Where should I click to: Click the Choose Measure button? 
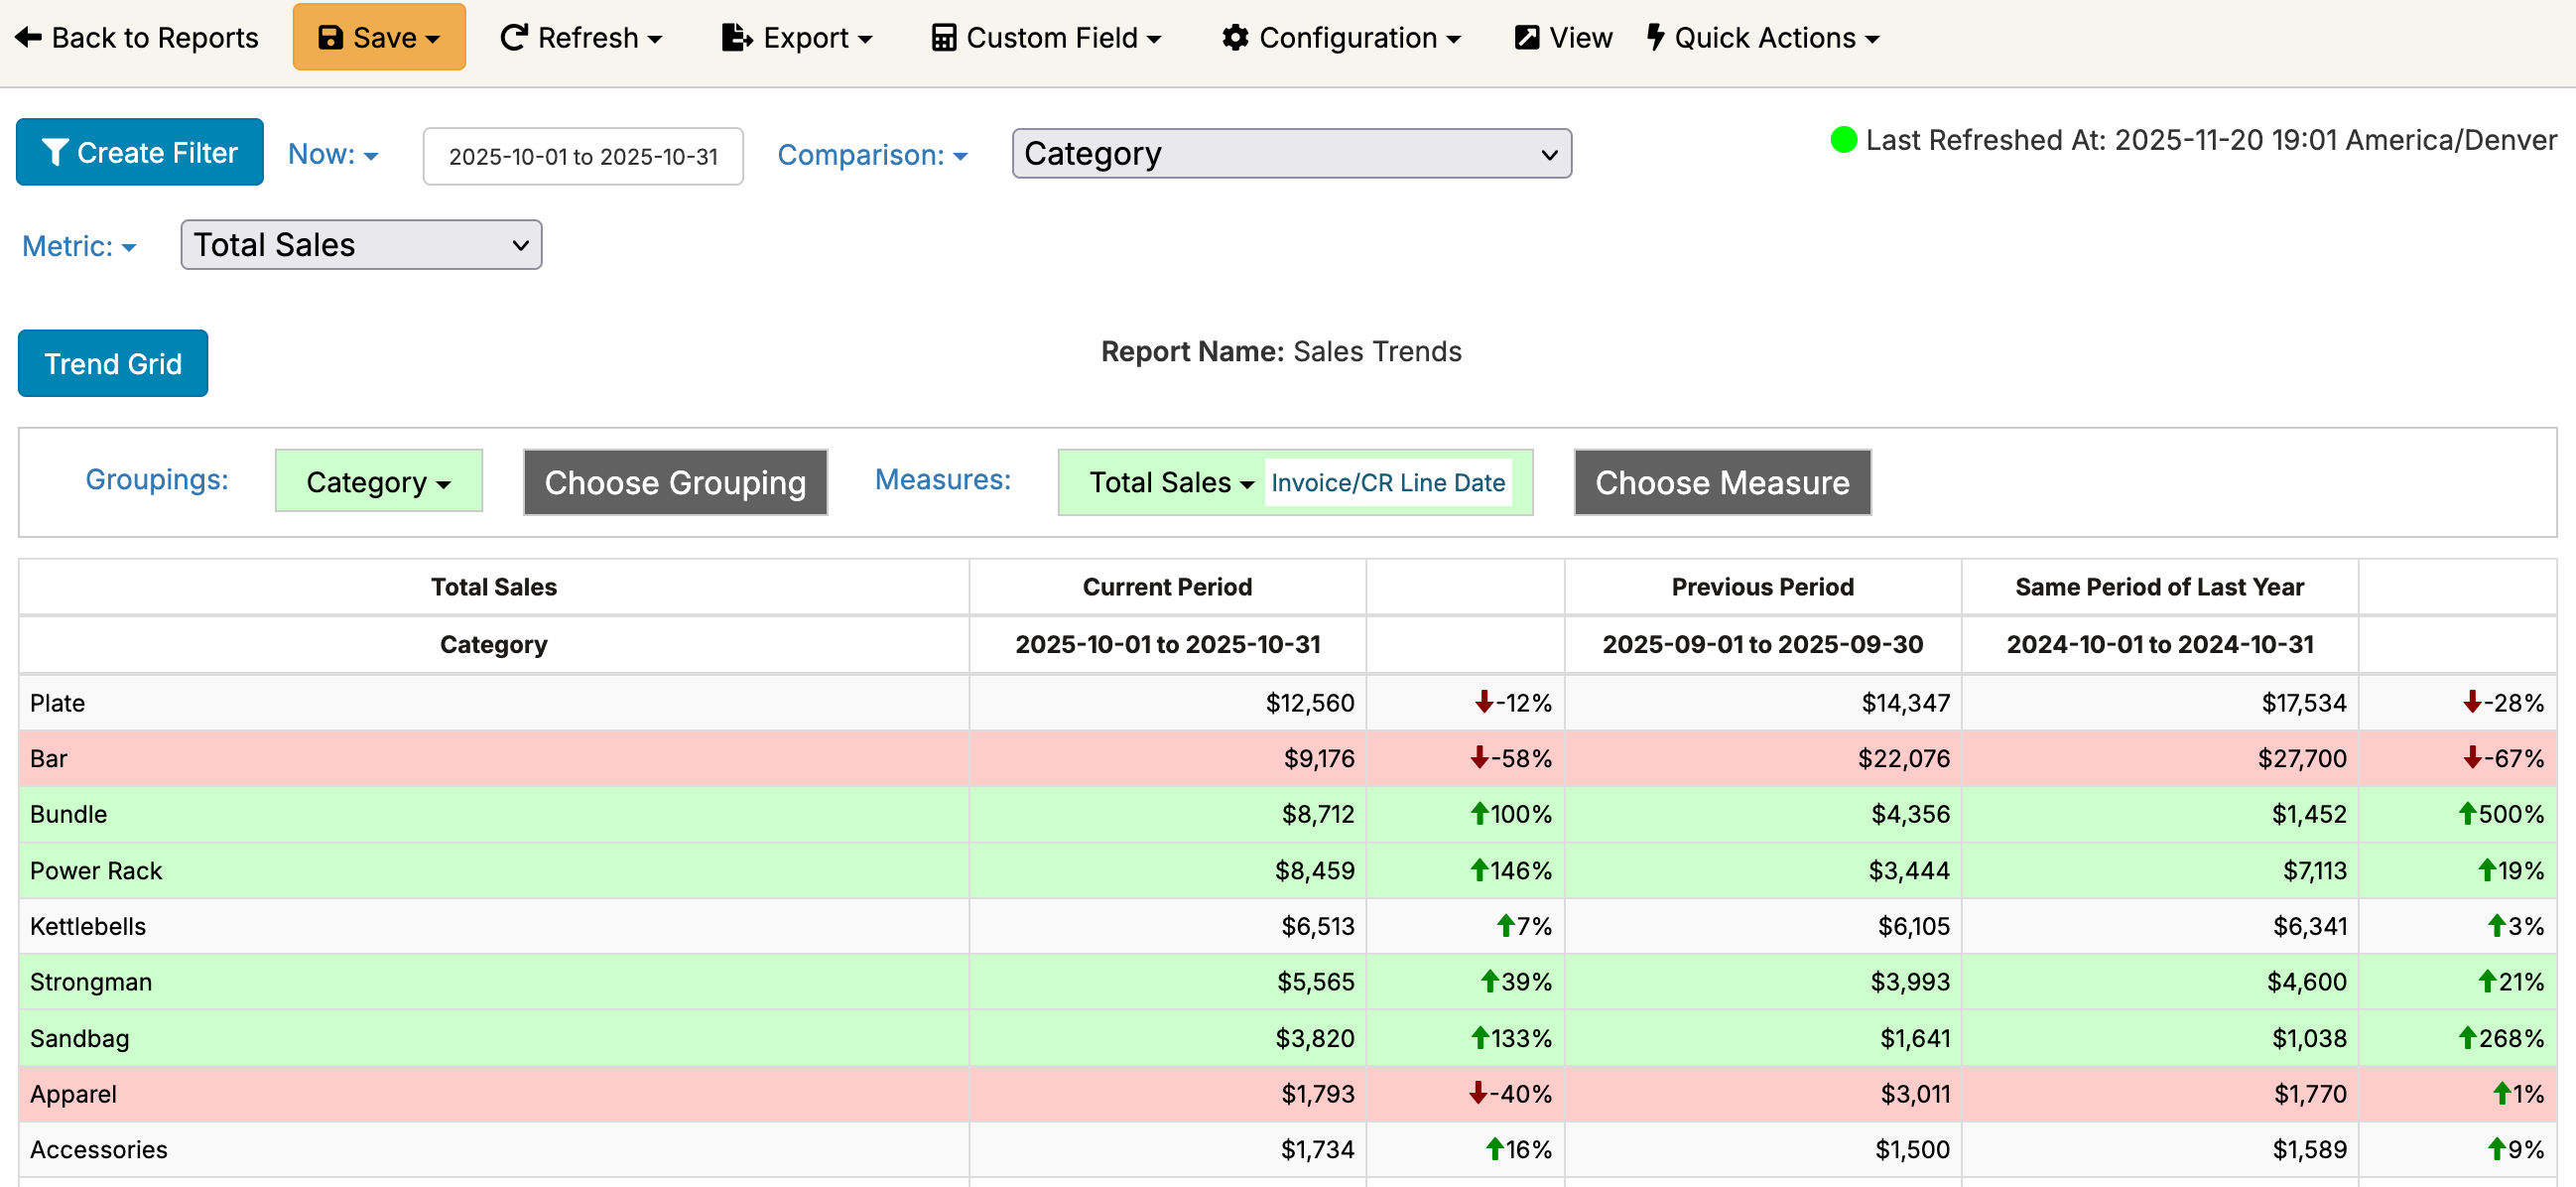click(x=1721, y=483)
